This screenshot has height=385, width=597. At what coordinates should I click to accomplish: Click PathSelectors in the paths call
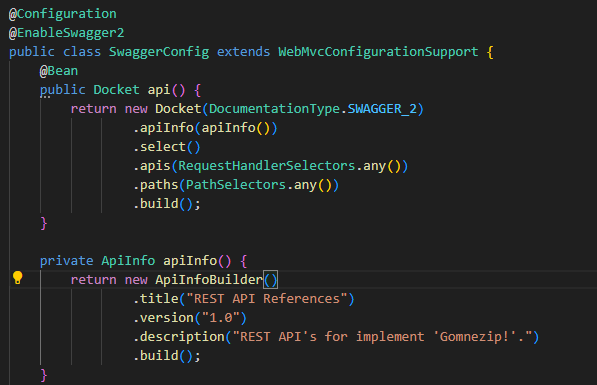pos(236,185)
